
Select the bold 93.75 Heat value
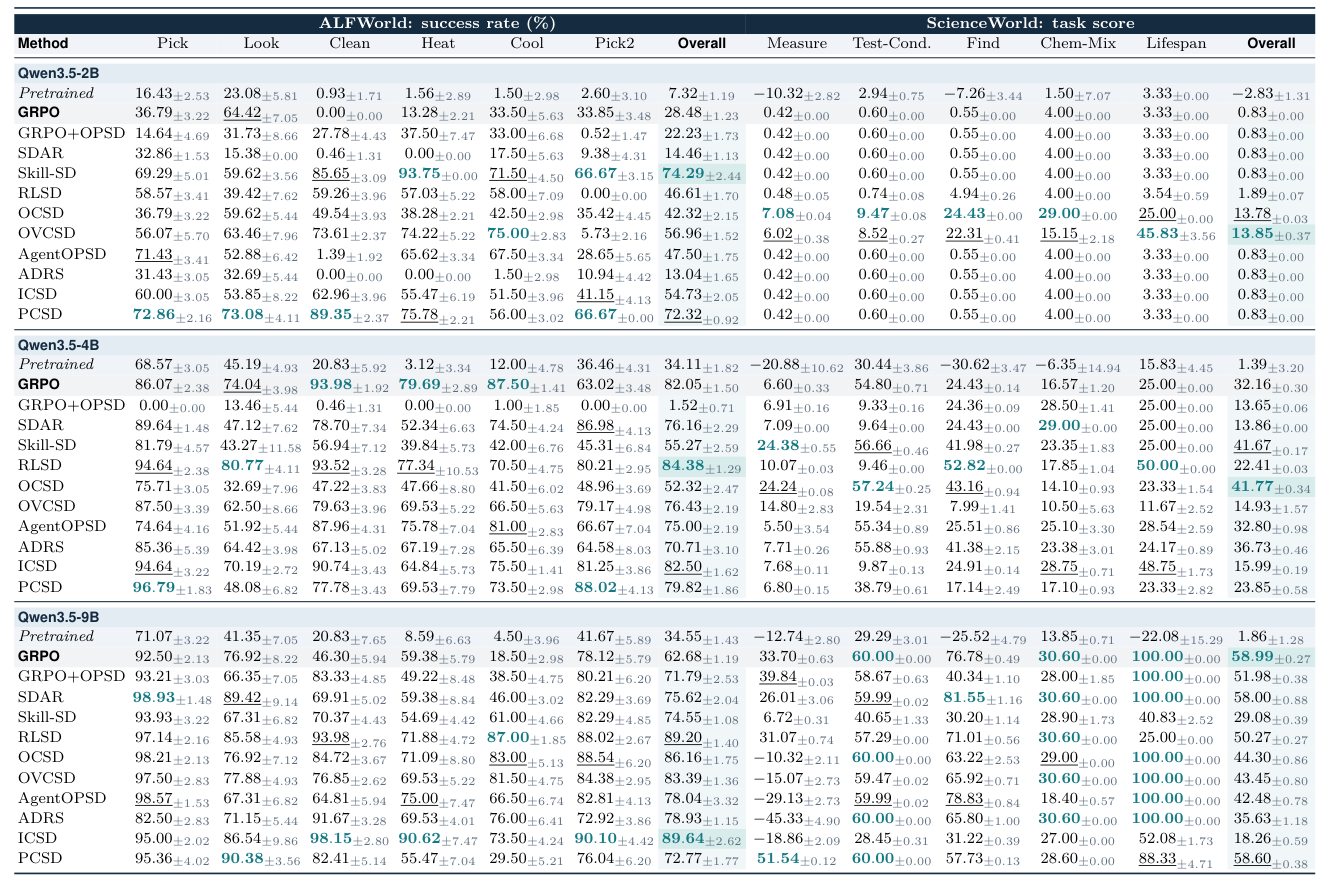pos(438,174)
